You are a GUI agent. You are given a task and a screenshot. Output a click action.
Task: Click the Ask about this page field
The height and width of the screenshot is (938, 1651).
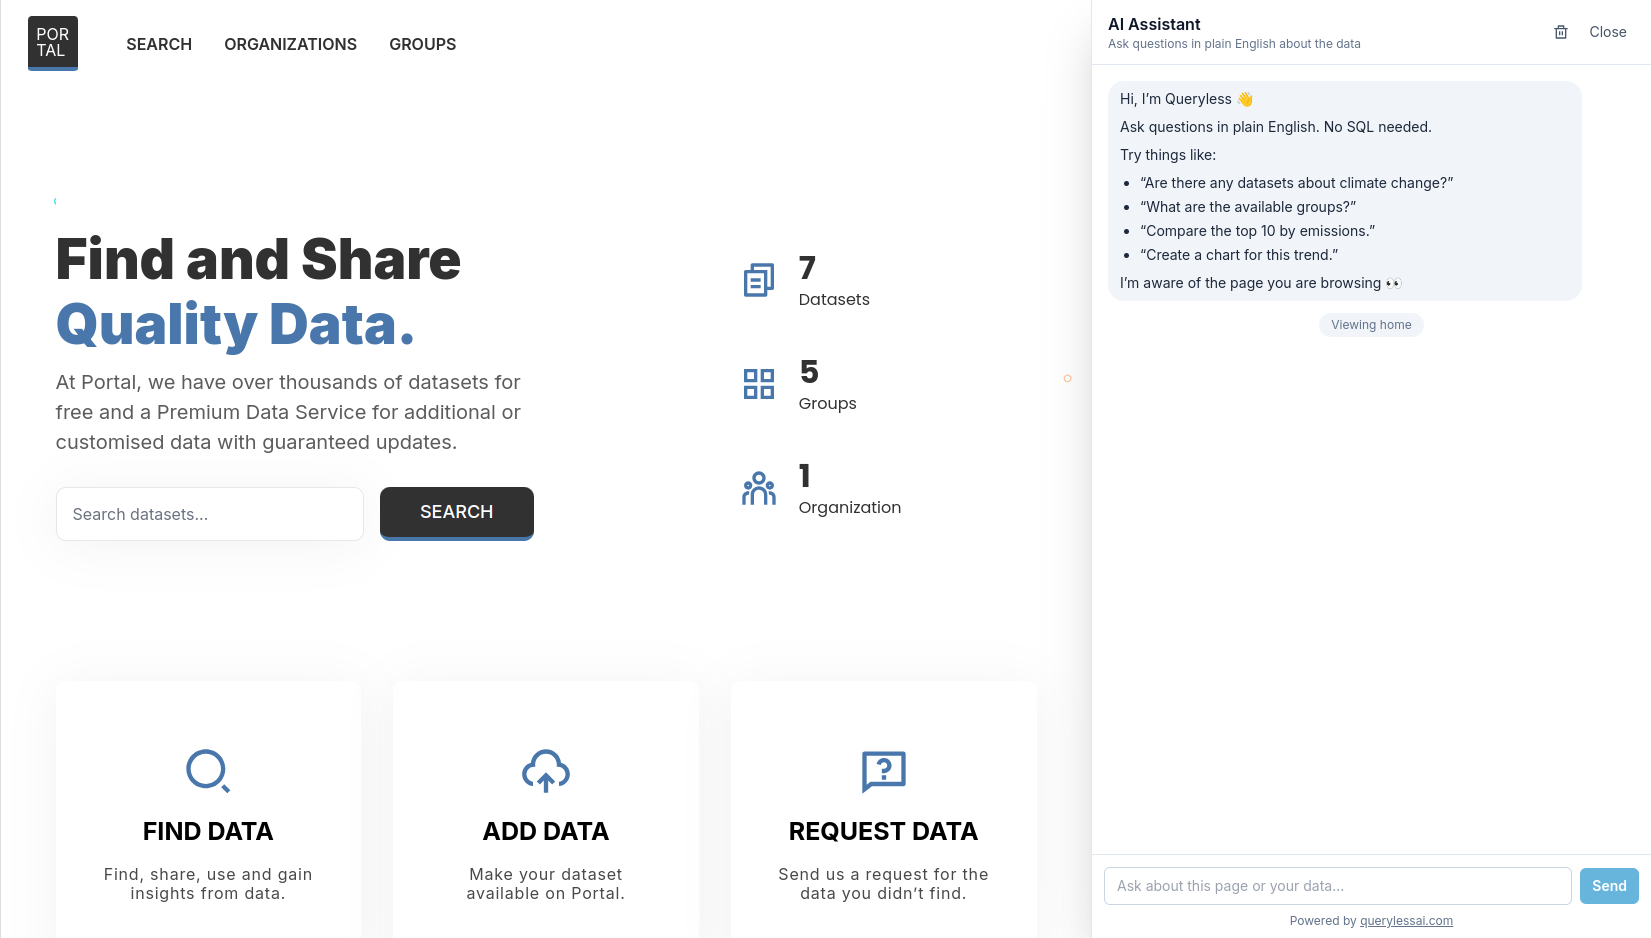(1337, 886)
